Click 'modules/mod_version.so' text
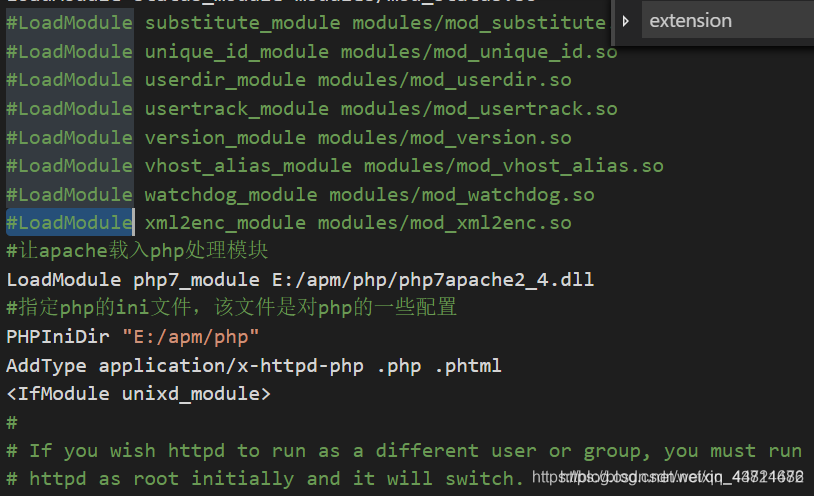Screen dimensions: 814x496 pos(444,138)
